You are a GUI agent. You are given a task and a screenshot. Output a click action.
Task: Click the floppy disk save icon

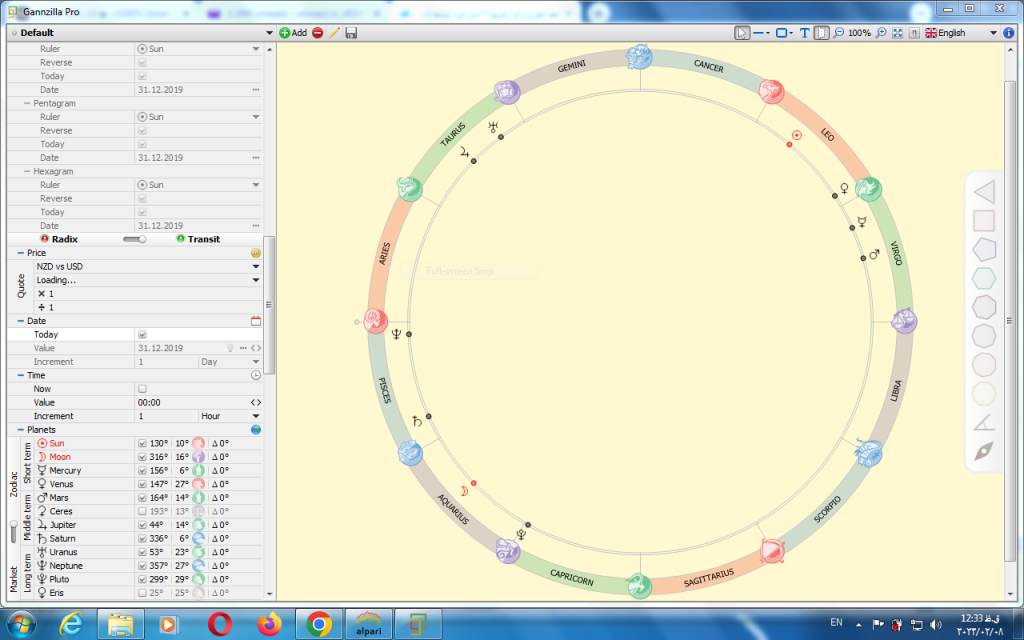[x=351, y=33]
